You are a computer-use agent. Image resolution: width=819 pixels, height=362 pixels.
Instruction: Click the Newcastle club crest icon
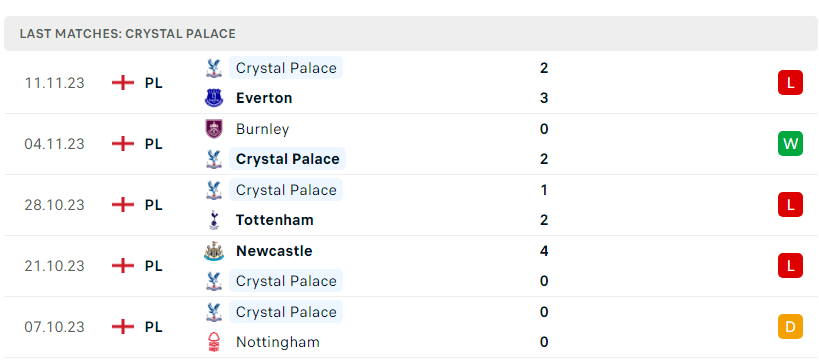[214, 251]
